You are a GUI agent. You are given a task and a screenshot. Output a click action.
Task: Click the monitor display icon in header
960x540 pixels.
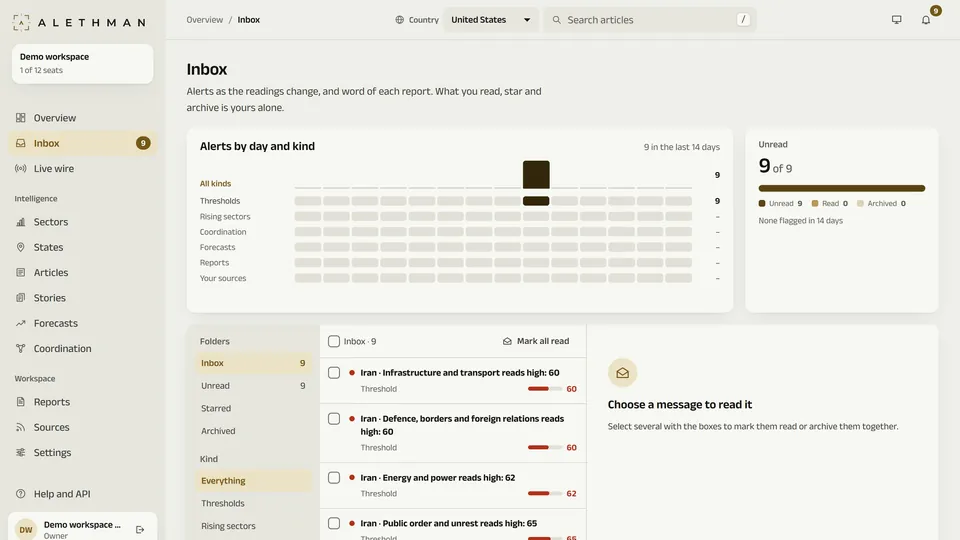pos(896,20)
